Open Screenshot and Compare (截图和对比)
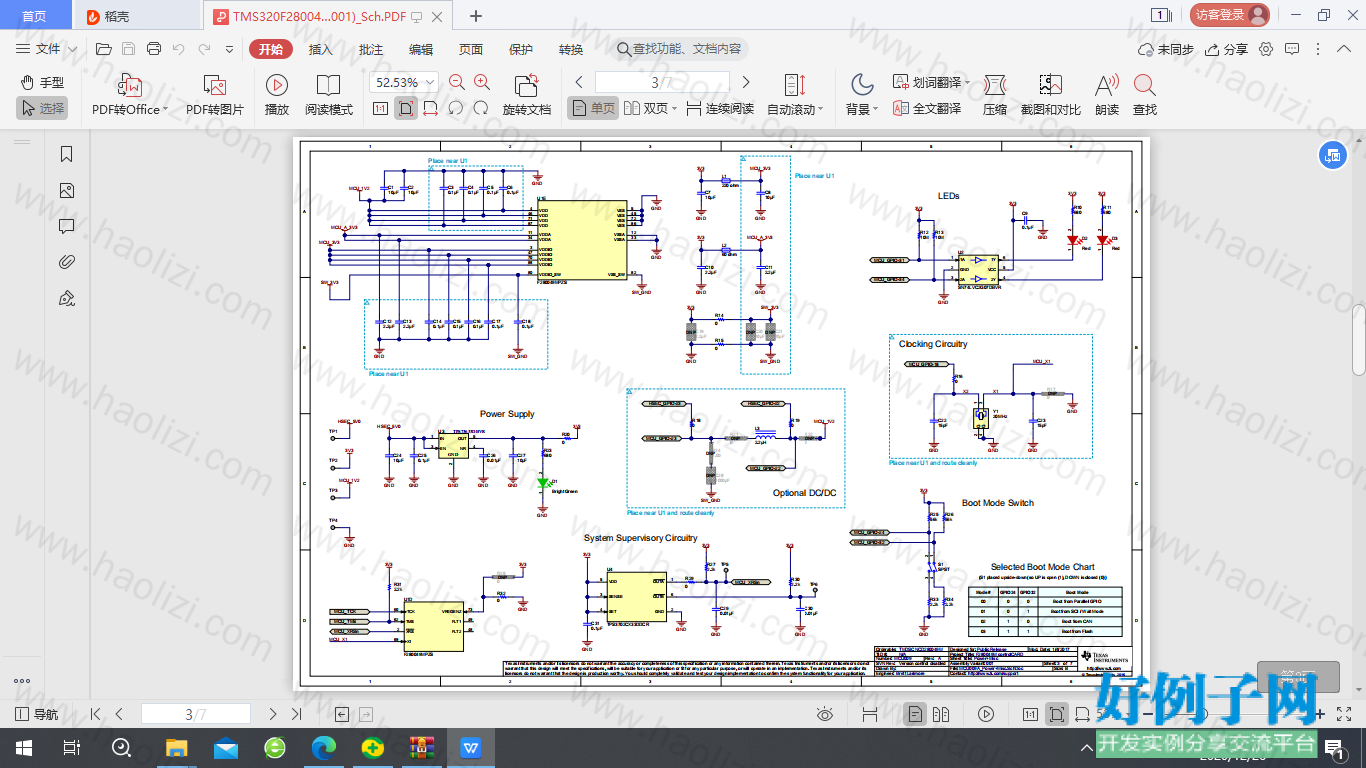Viewport: 1366px width, 768px height. click(x=1050, y=95)
